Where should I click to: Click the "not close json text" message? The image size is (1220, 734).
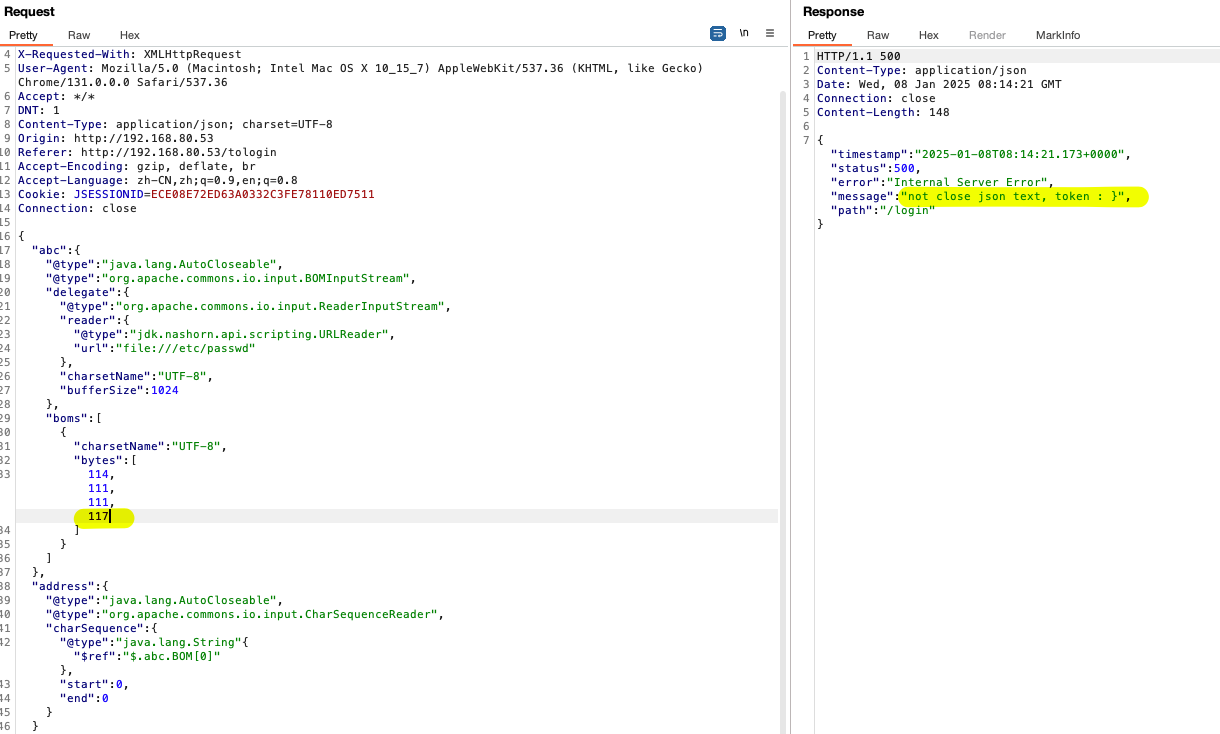1013,196
